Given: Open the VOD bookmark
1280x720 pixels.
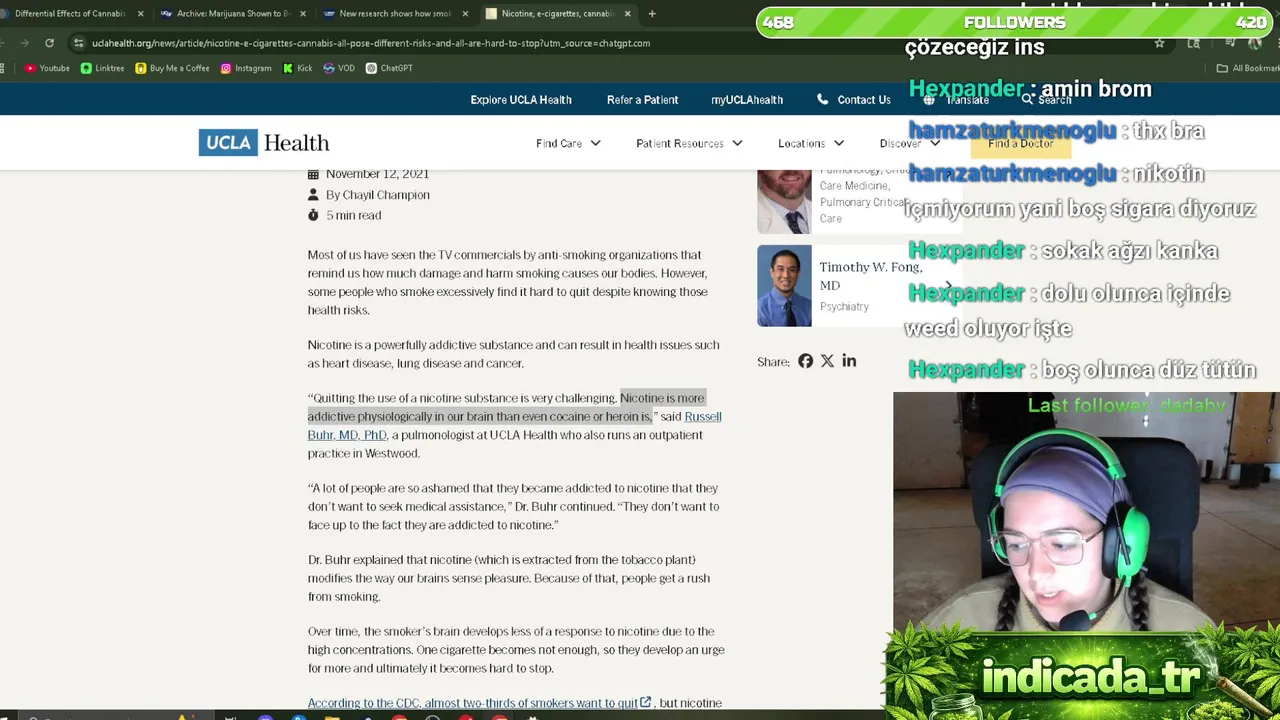Looking at the screenshot, I should tap(339, 68).
